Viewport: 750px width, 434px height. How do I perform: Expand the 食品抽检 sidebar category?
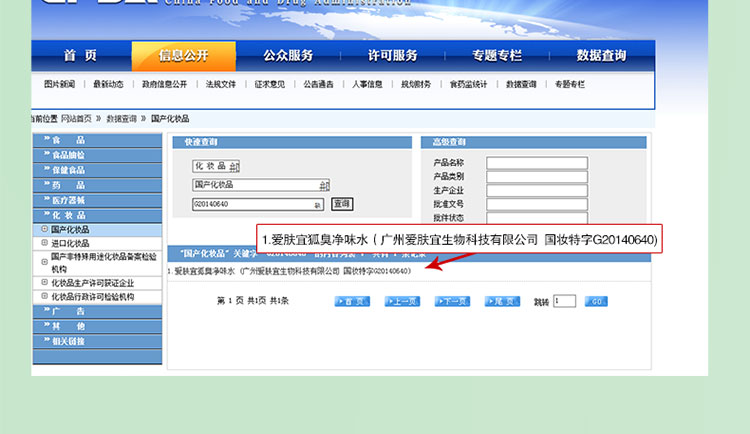coord(97,155)
